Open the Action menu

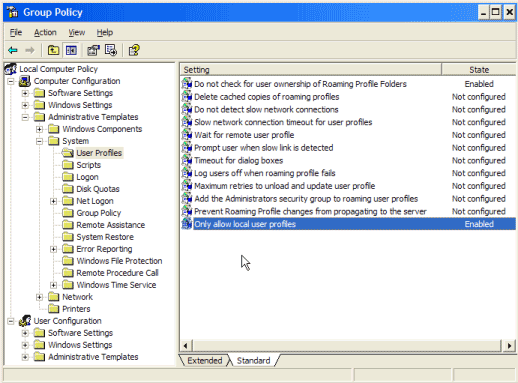point(45,32)
